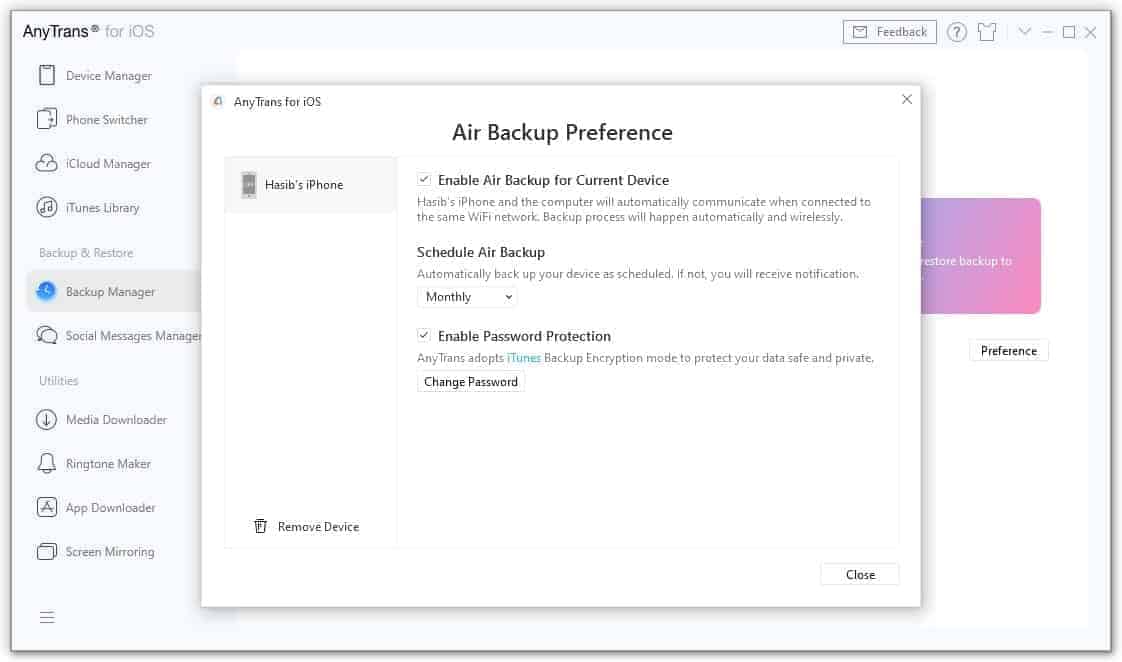The image size is (1122, 662).
Task: Close the Air Backup Preference dialog
Action: coord(859,574)
